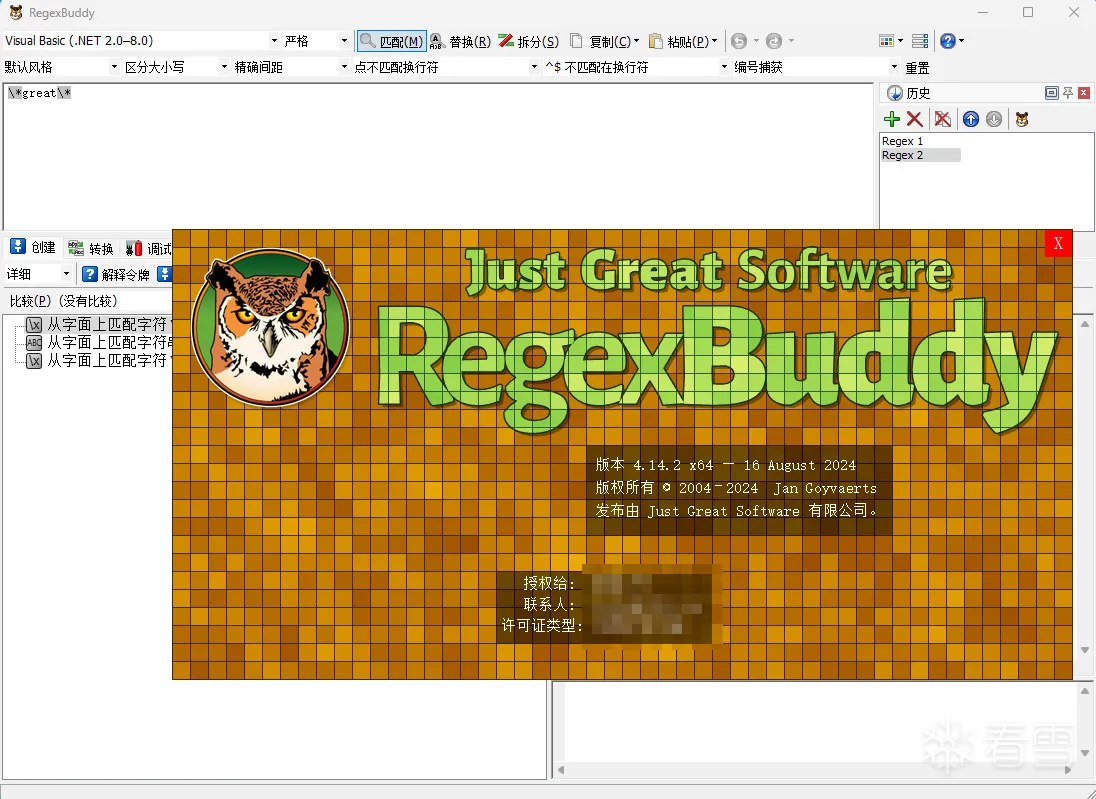Click the float button of 历史 panel
Screen dimensions: 1096x799
pyautogui.click(x=1051, y=93)
